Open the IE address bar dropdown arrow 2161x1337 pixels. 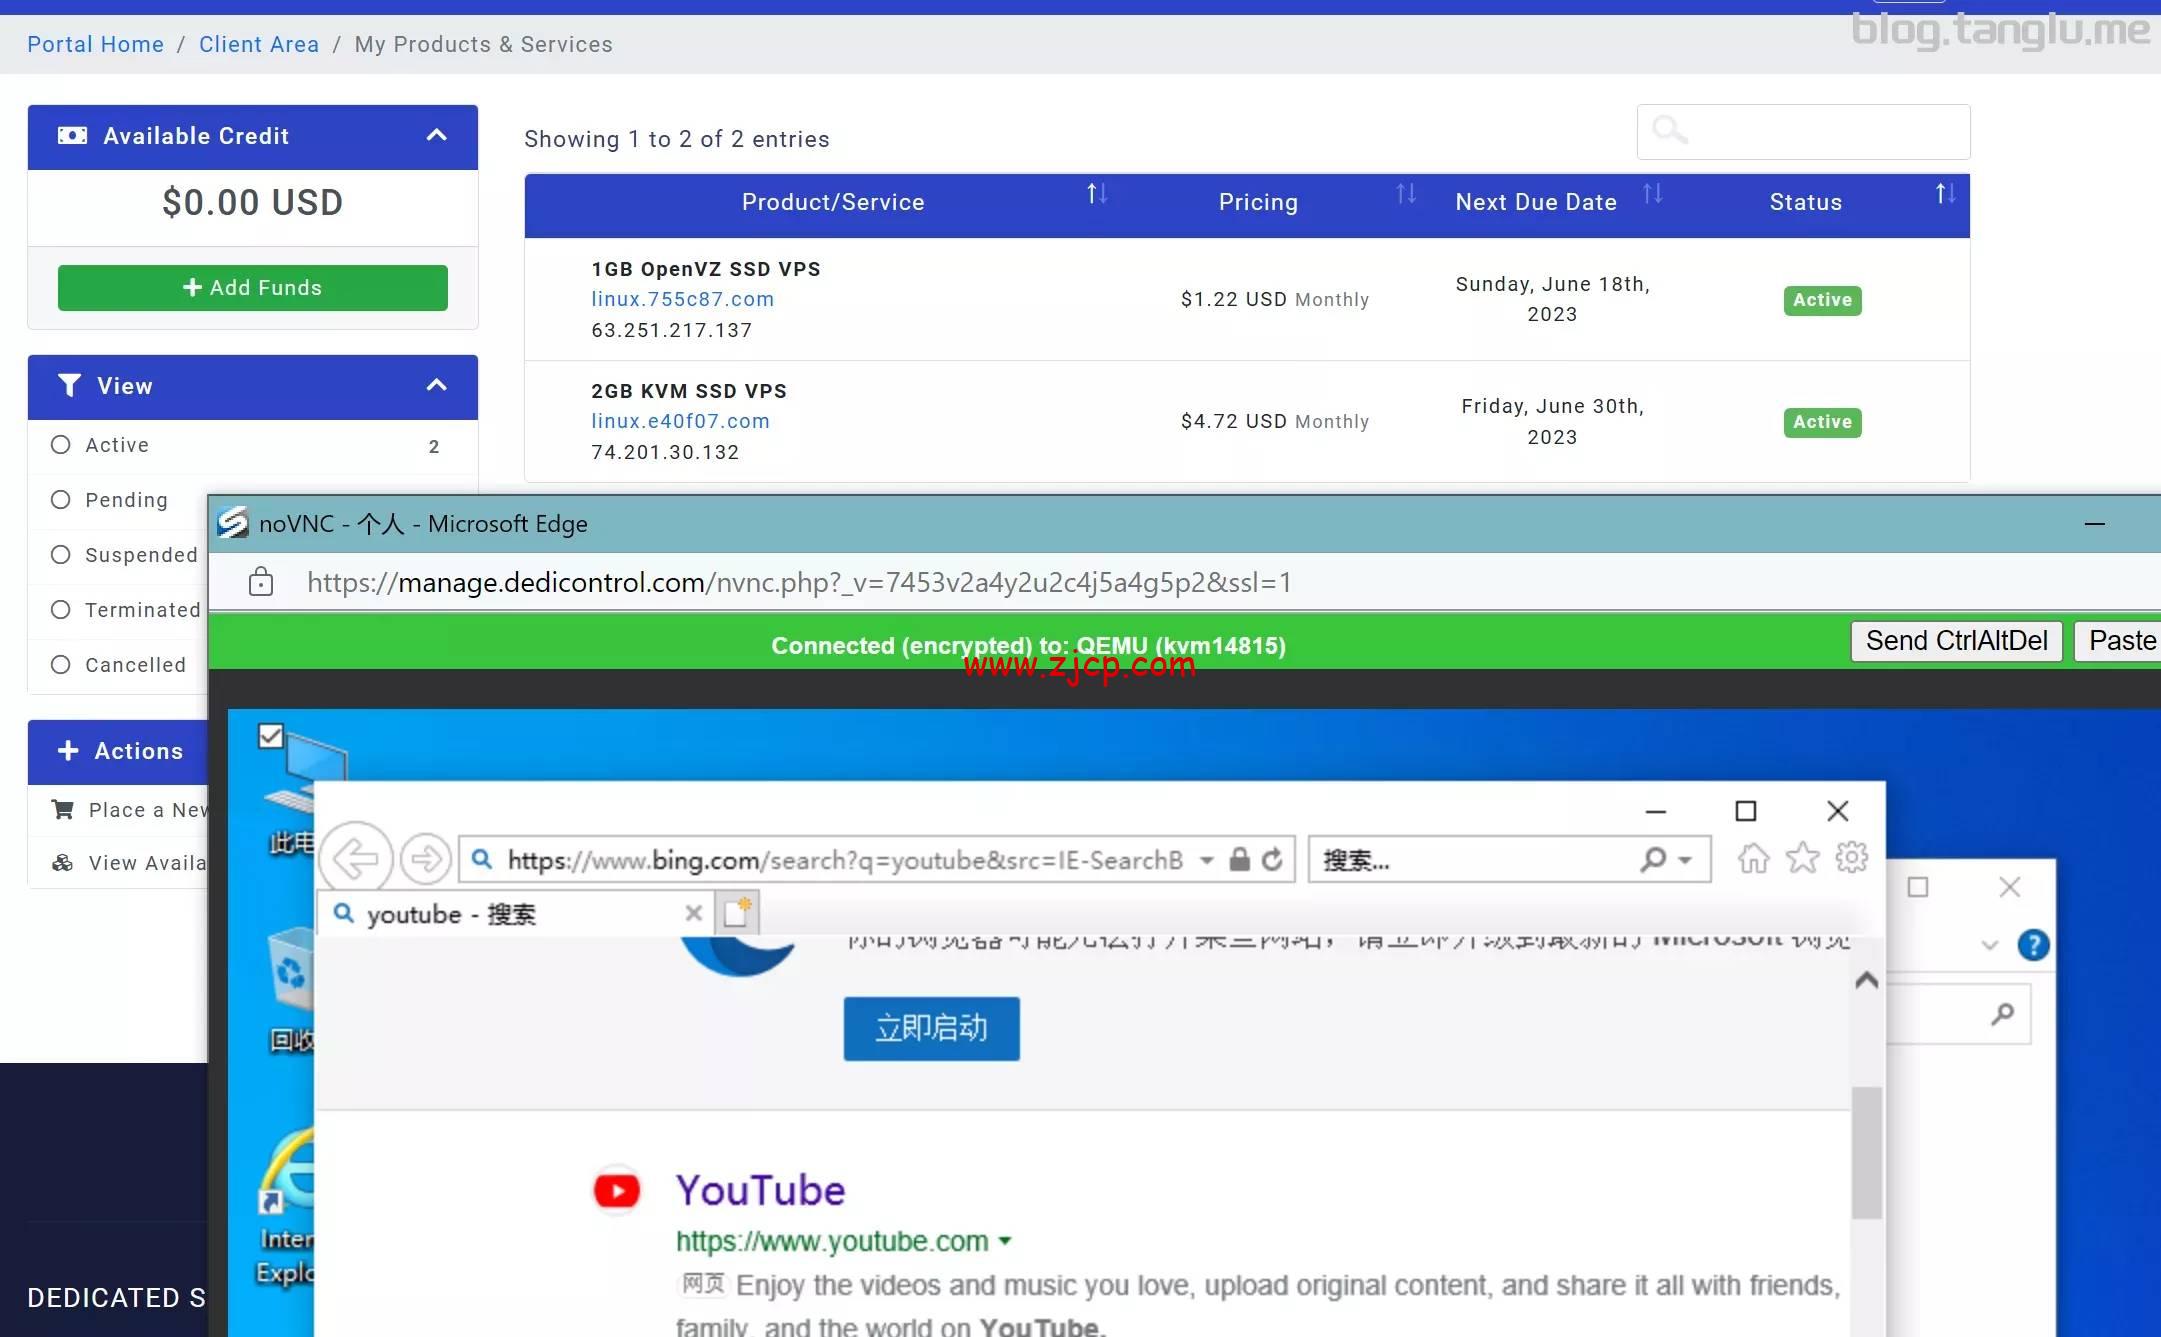point(1207,860)
